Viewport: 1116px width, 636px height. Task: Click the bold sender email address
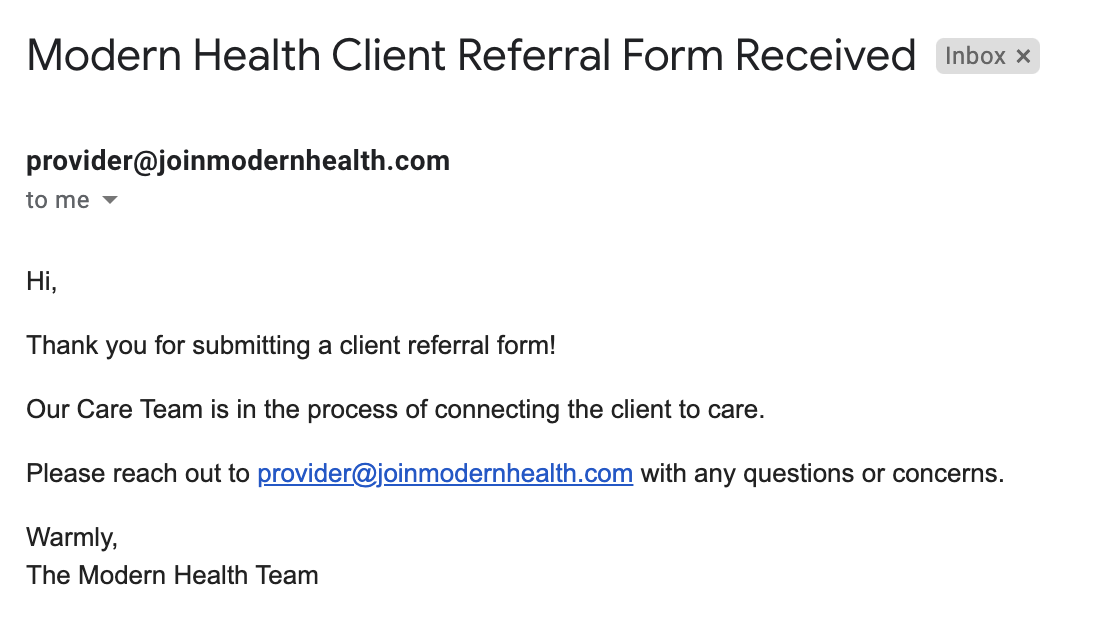238,161
